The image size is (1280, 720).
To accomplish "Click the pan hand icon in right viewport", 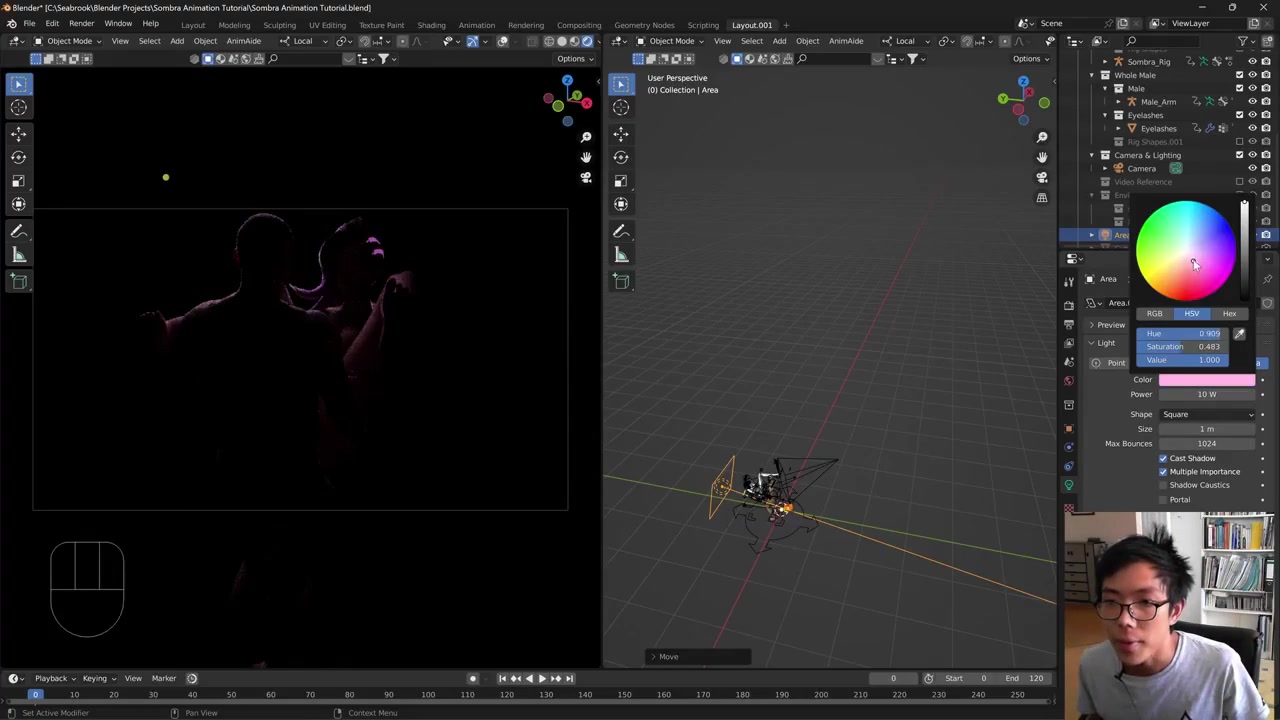I will [1042, 157].
